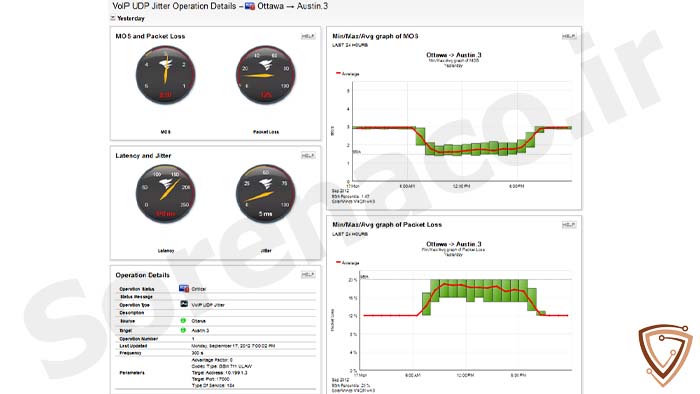Viewport: 700px width, 394px height.
Task: Click the green status icon next to Ottawa source
Action: pyautogui.click(x=183, y=321)
